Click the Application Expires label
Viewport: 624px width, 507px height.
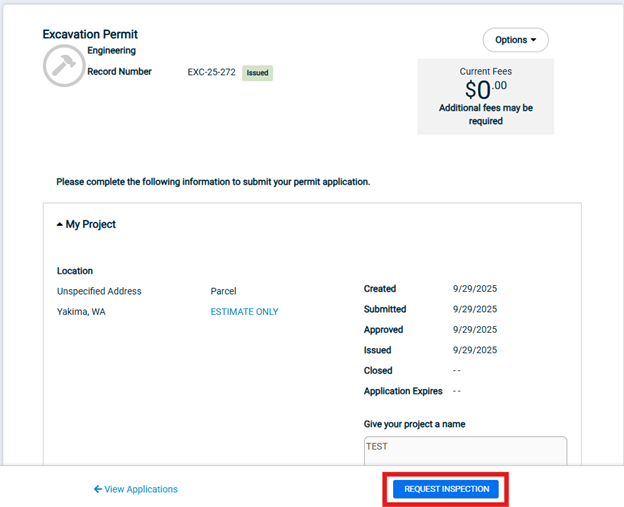[401, 391]
